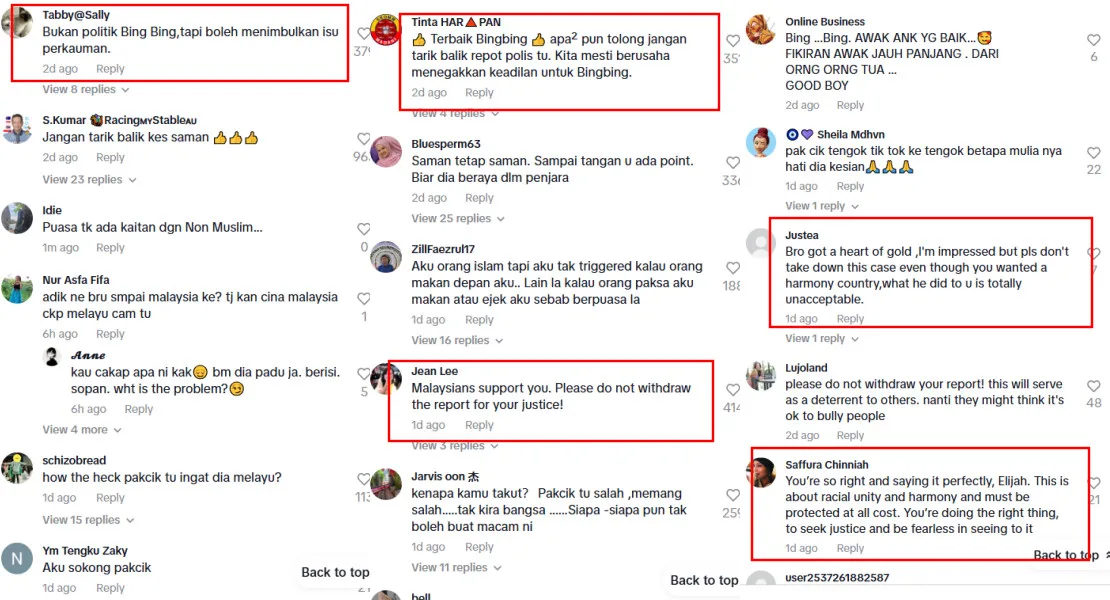Image resolution: width=1110 pixels, height=600 pixels.
Task: Tap the heart beside Sheila Mdhvn's comment
Action: point(1094,153)
